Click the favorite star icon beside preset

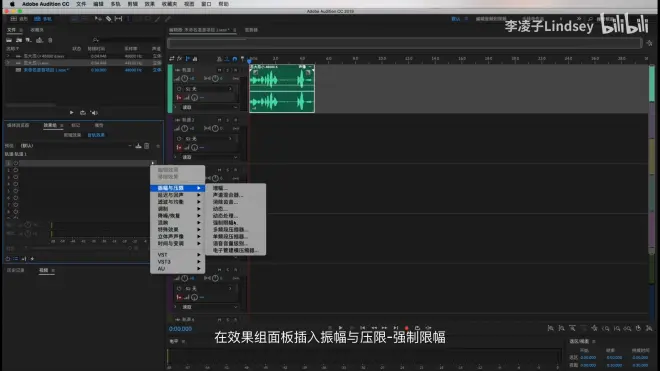[158, 146]
